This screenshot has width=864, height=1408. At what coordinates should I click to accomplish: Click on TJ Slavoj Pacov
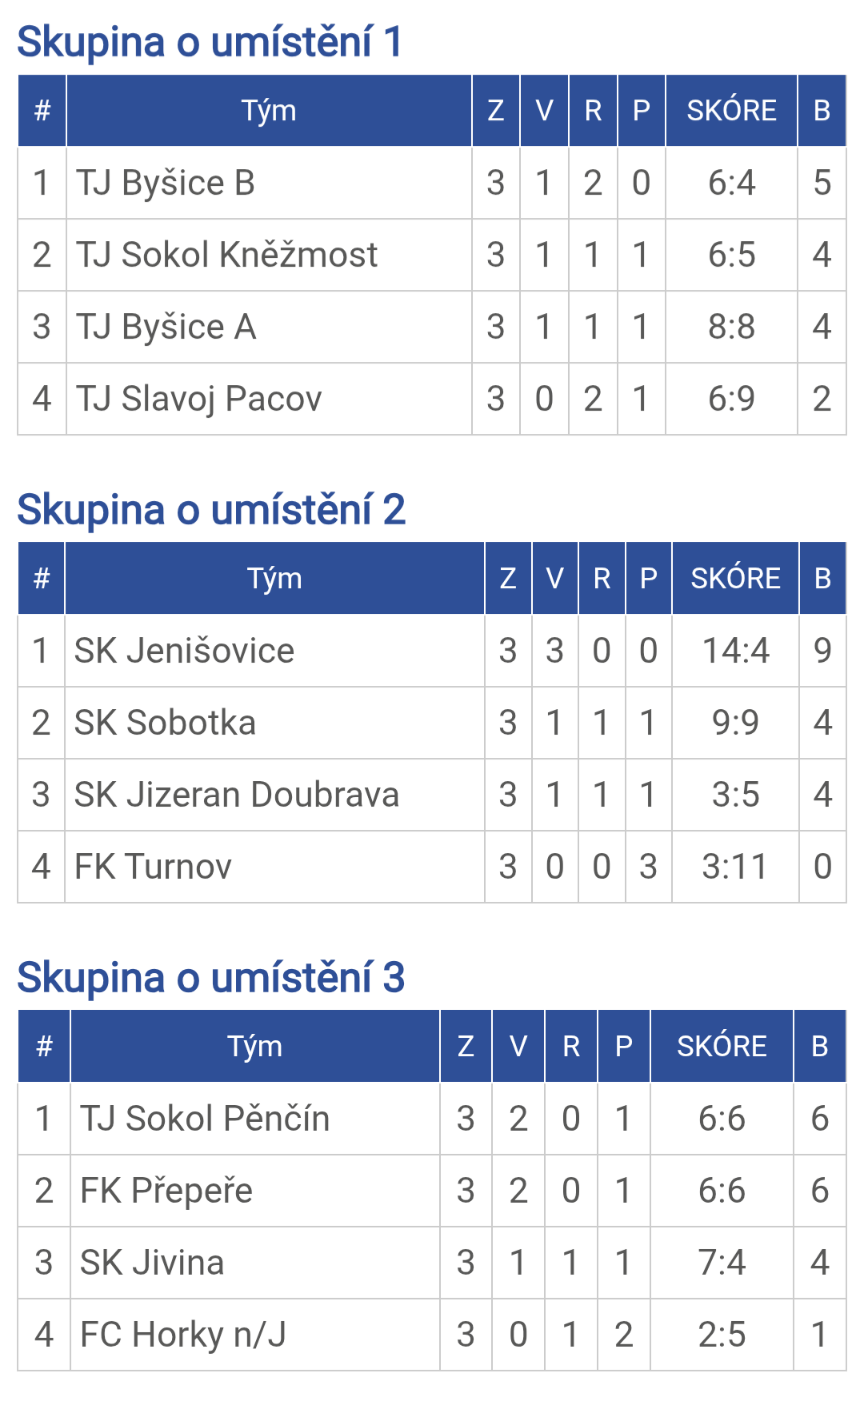[x=199, y=399]
